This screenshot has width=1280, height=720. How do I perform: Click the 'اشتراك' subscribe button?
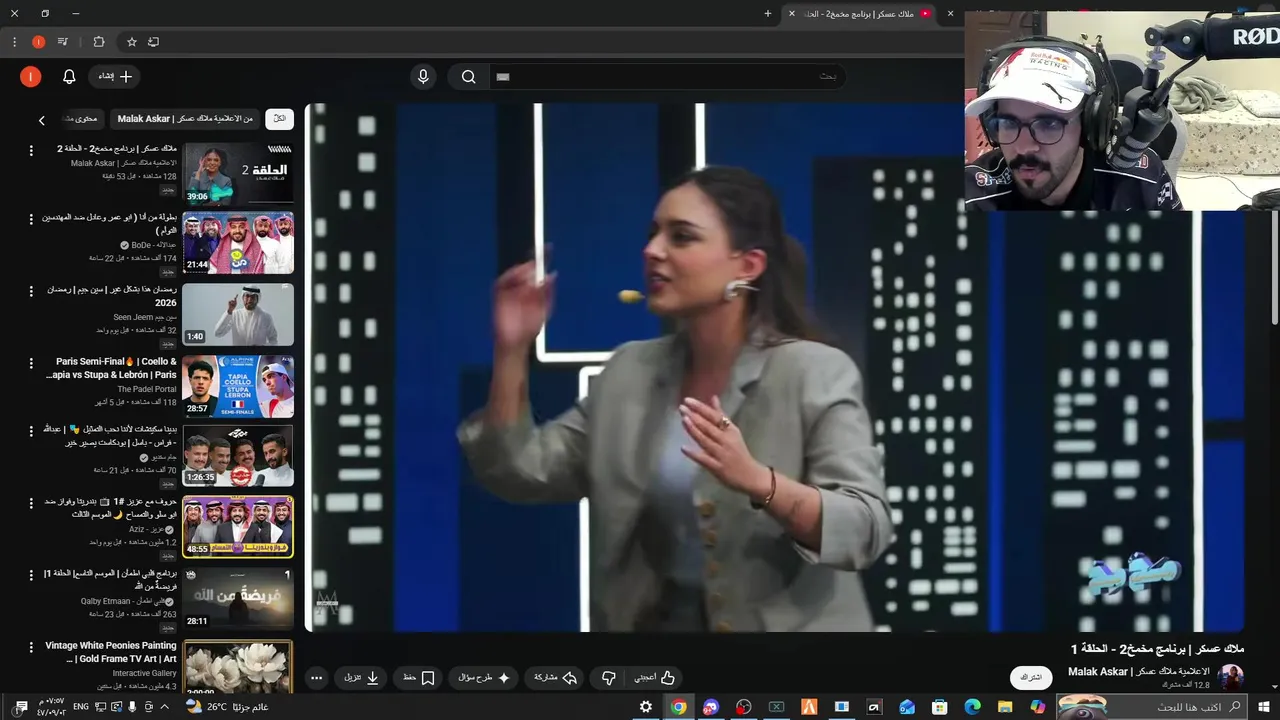(1031, 677)
